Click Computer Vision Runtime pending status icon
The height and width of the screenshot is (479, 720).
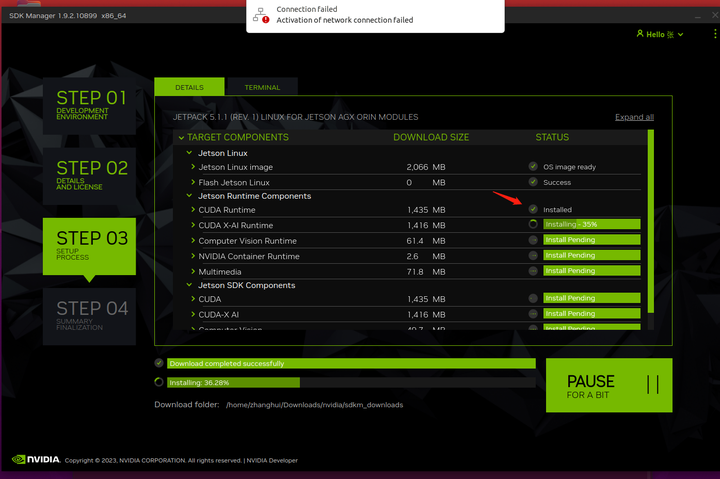(533, 240)
